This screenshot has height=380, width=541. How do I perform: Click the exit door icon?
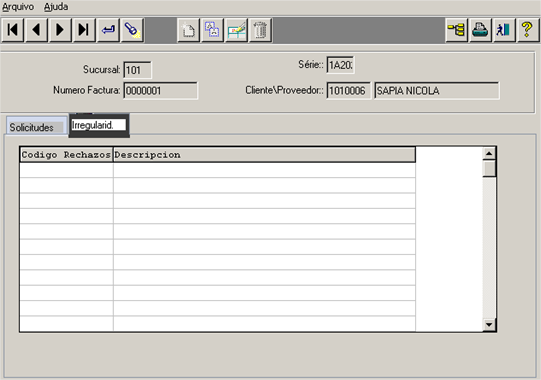pyautogui.click(x=504, y=30)
